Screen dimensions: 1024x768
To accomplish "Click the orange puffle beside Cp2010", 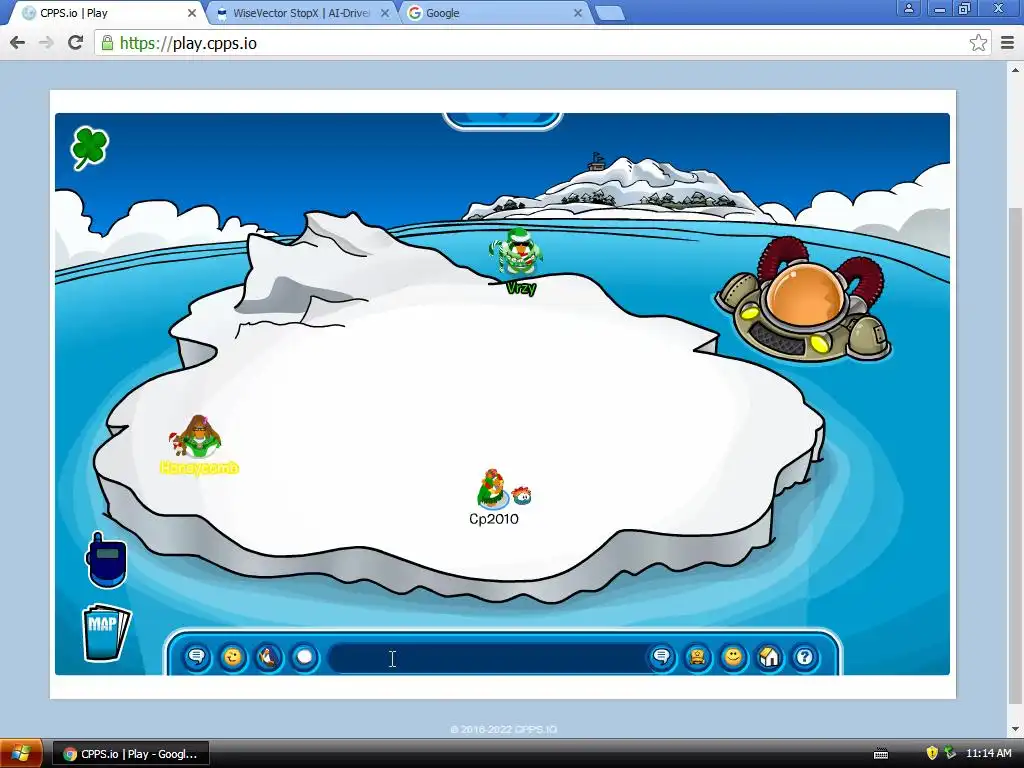I will click(x=522, y=496).
